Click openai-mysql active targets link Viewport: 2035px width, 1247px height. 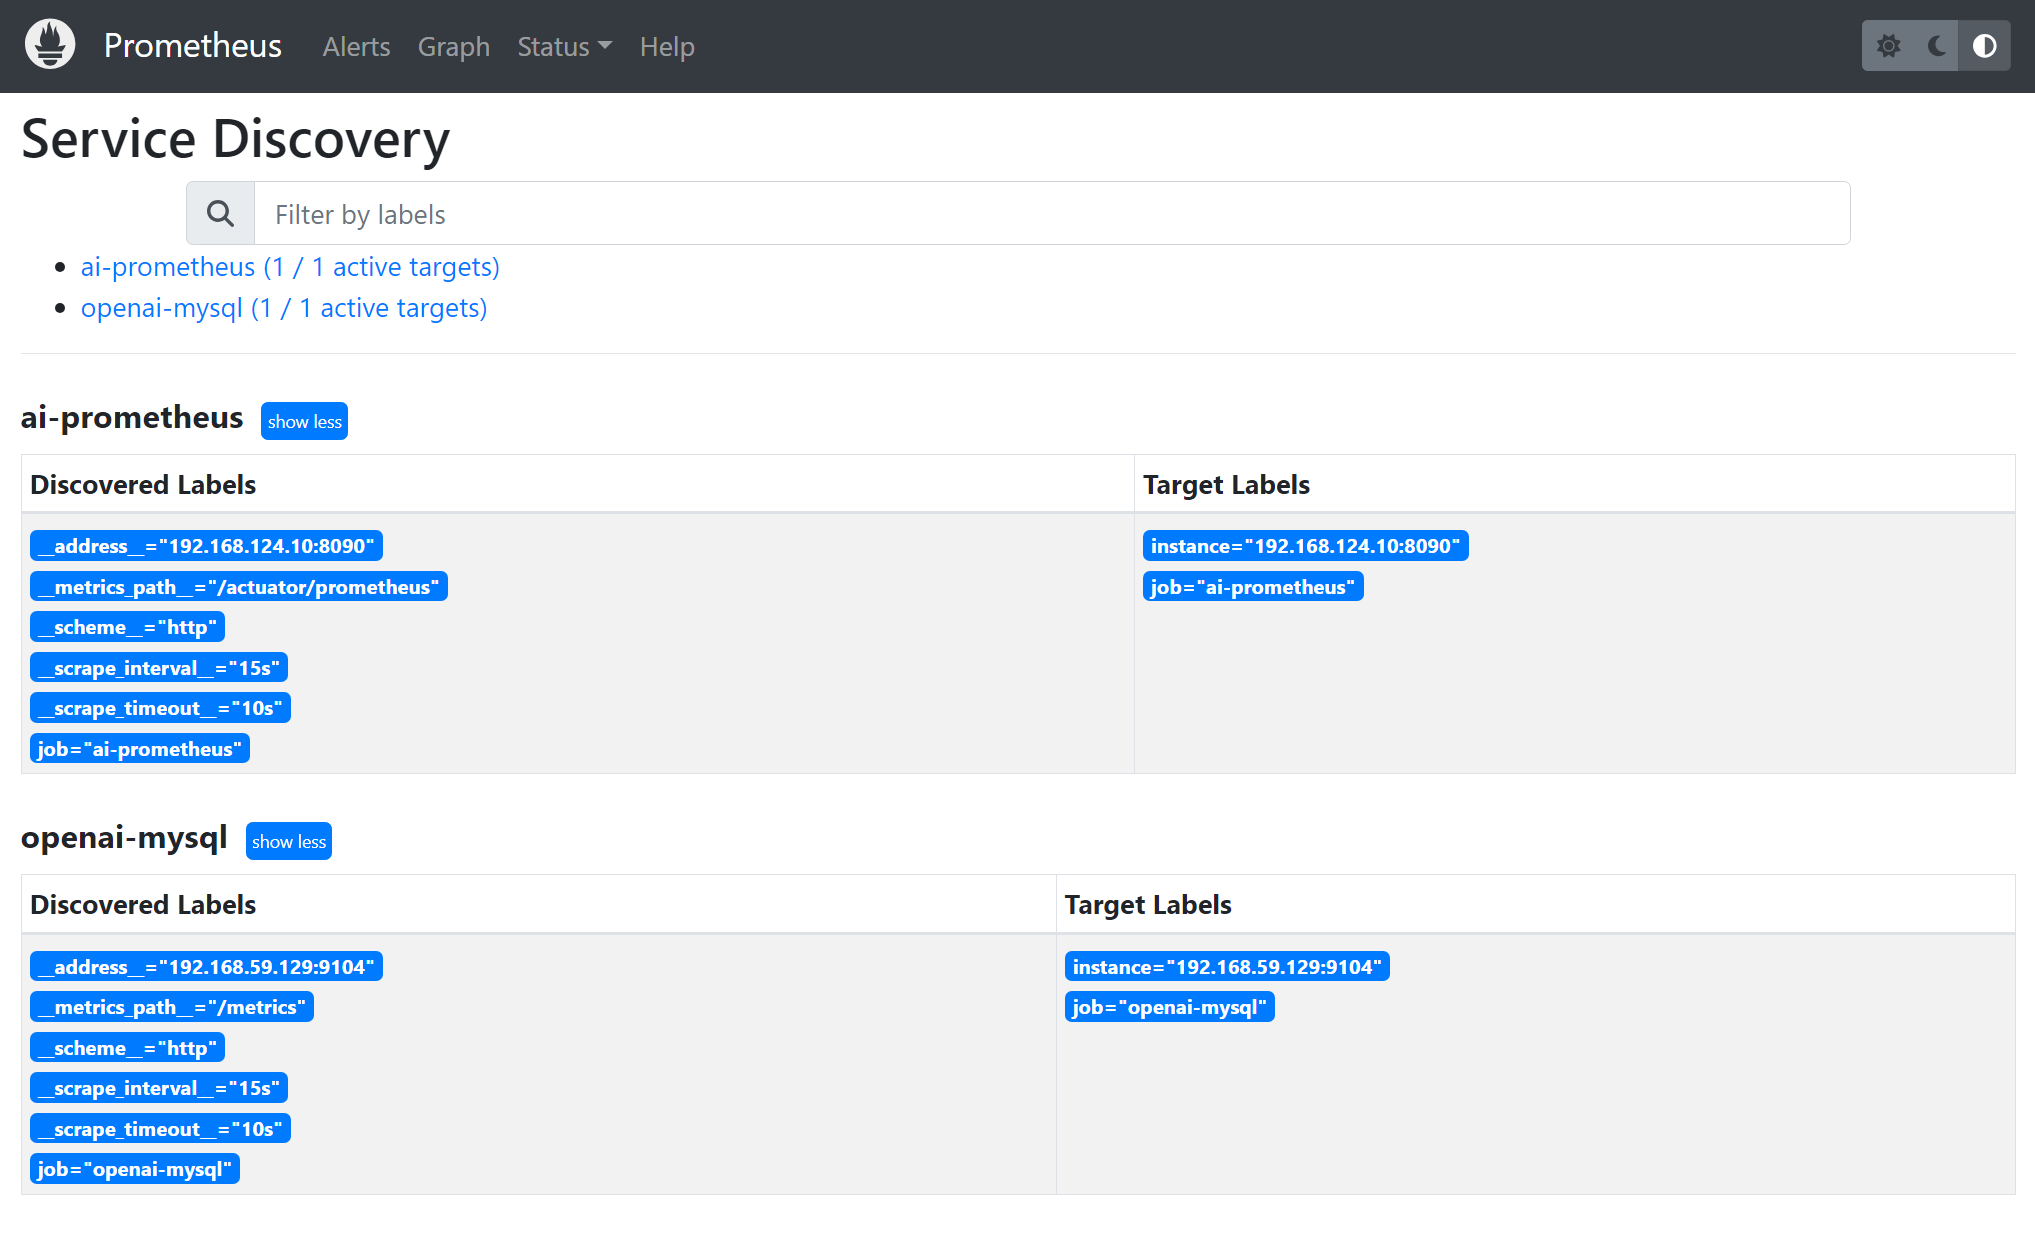click(x=285, y=307)
